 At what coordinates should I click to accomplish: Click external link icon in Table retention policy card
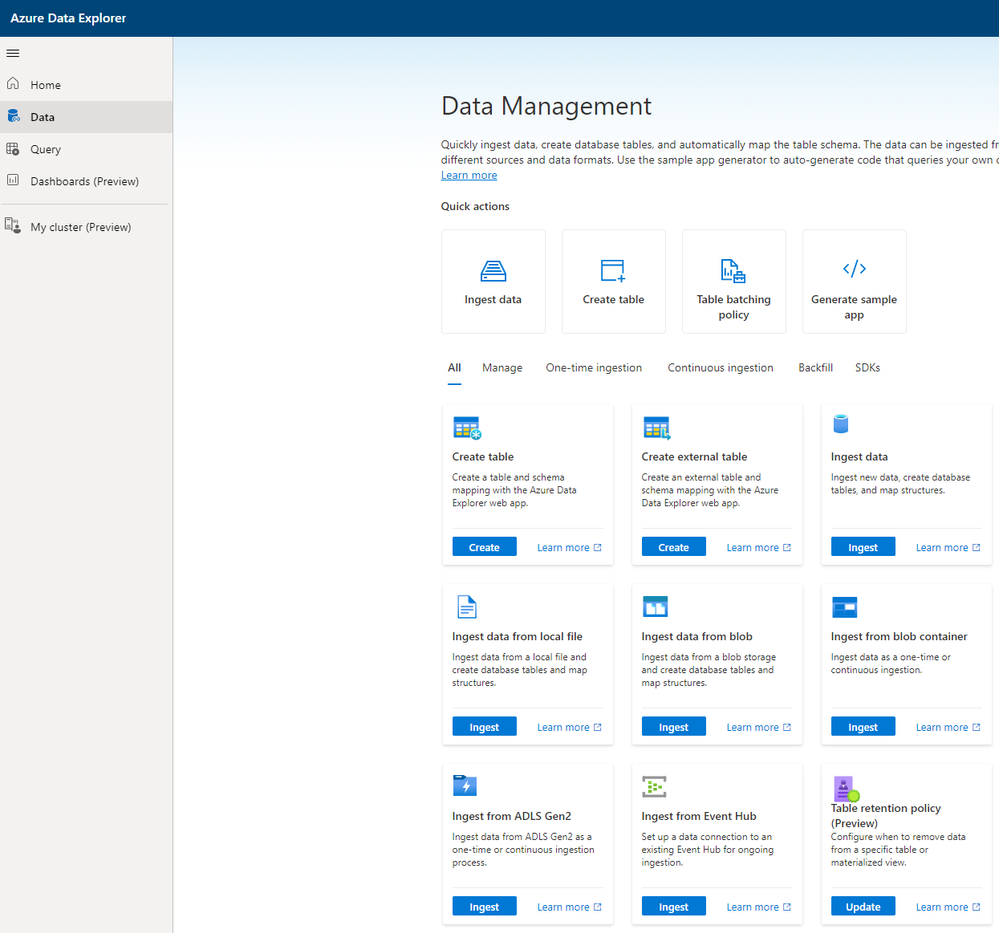(976, 907)
